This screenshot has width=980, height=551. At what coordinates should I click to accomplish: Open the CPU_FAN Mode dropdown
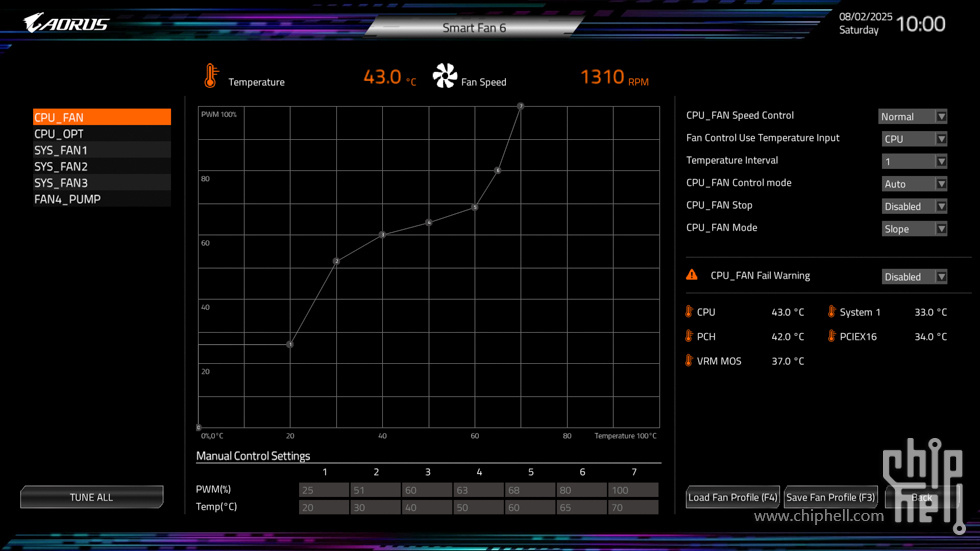pyautogui.click(x=914, y=229)
